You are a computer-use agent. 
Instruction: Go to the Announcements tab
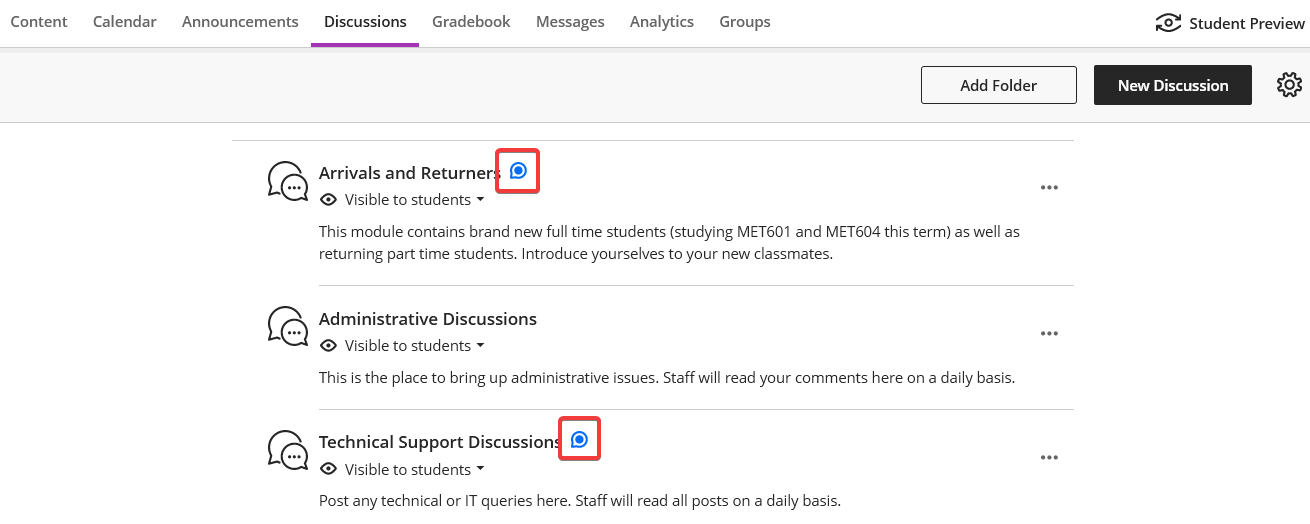[x=240, y=22]
